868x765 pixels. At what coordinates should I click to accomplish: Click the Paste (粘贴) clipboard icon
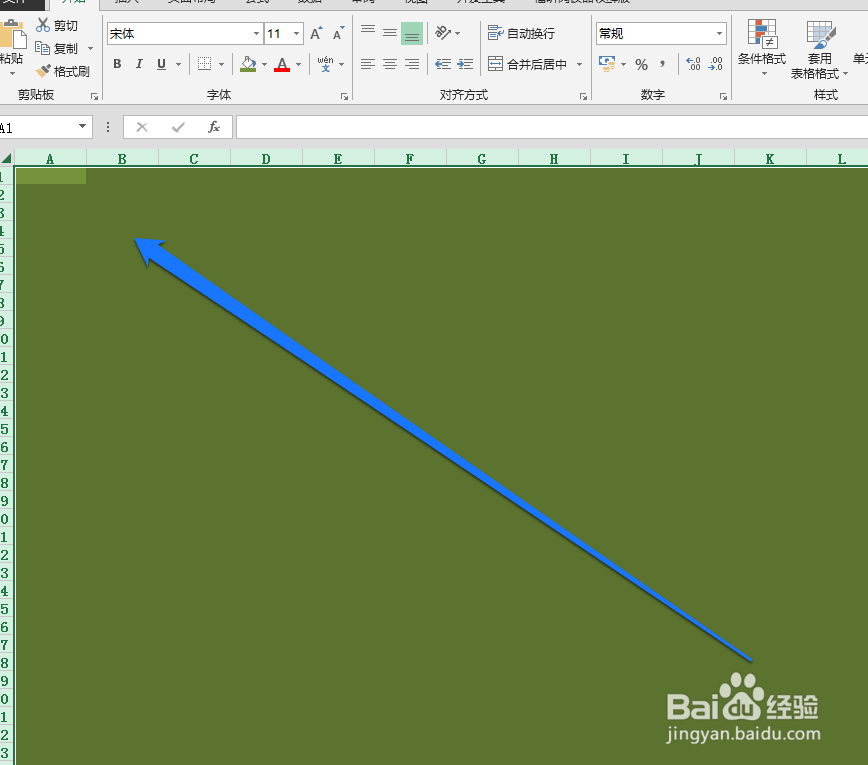12,34
